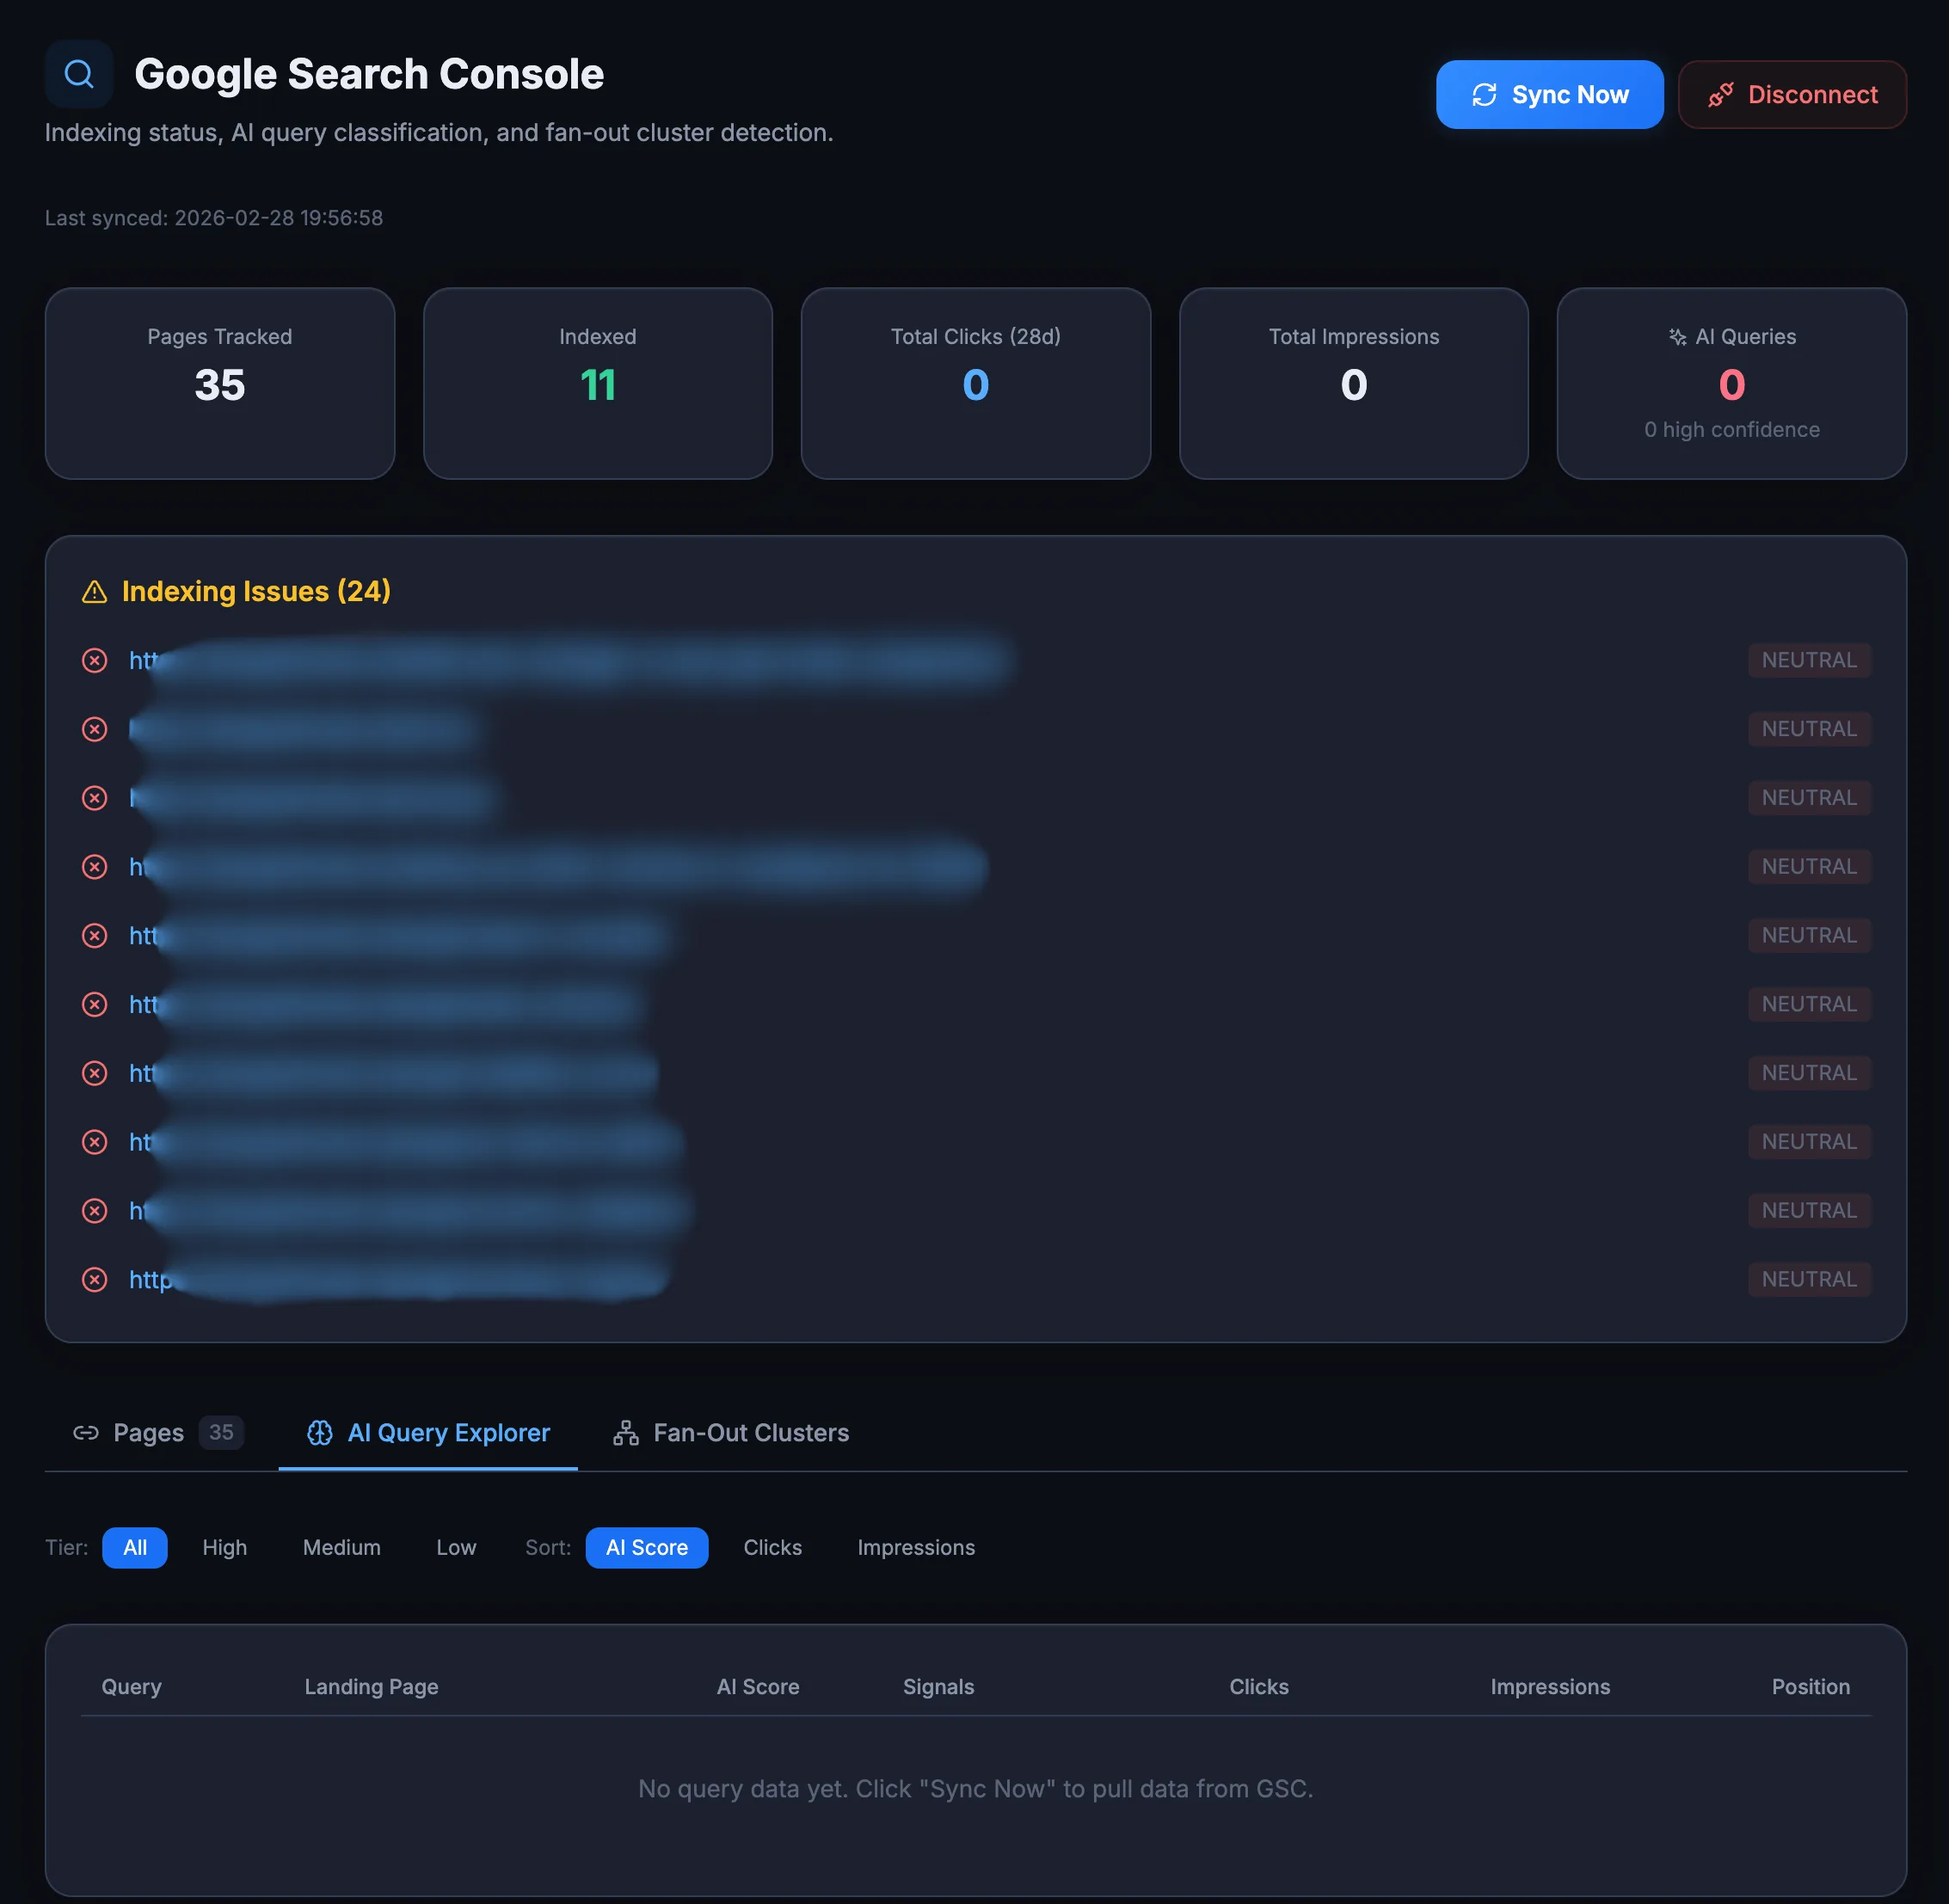Switch to the Pages tab
Image resolution: width=1949 pixels, height=1904 pixels.
[148, 1433]
